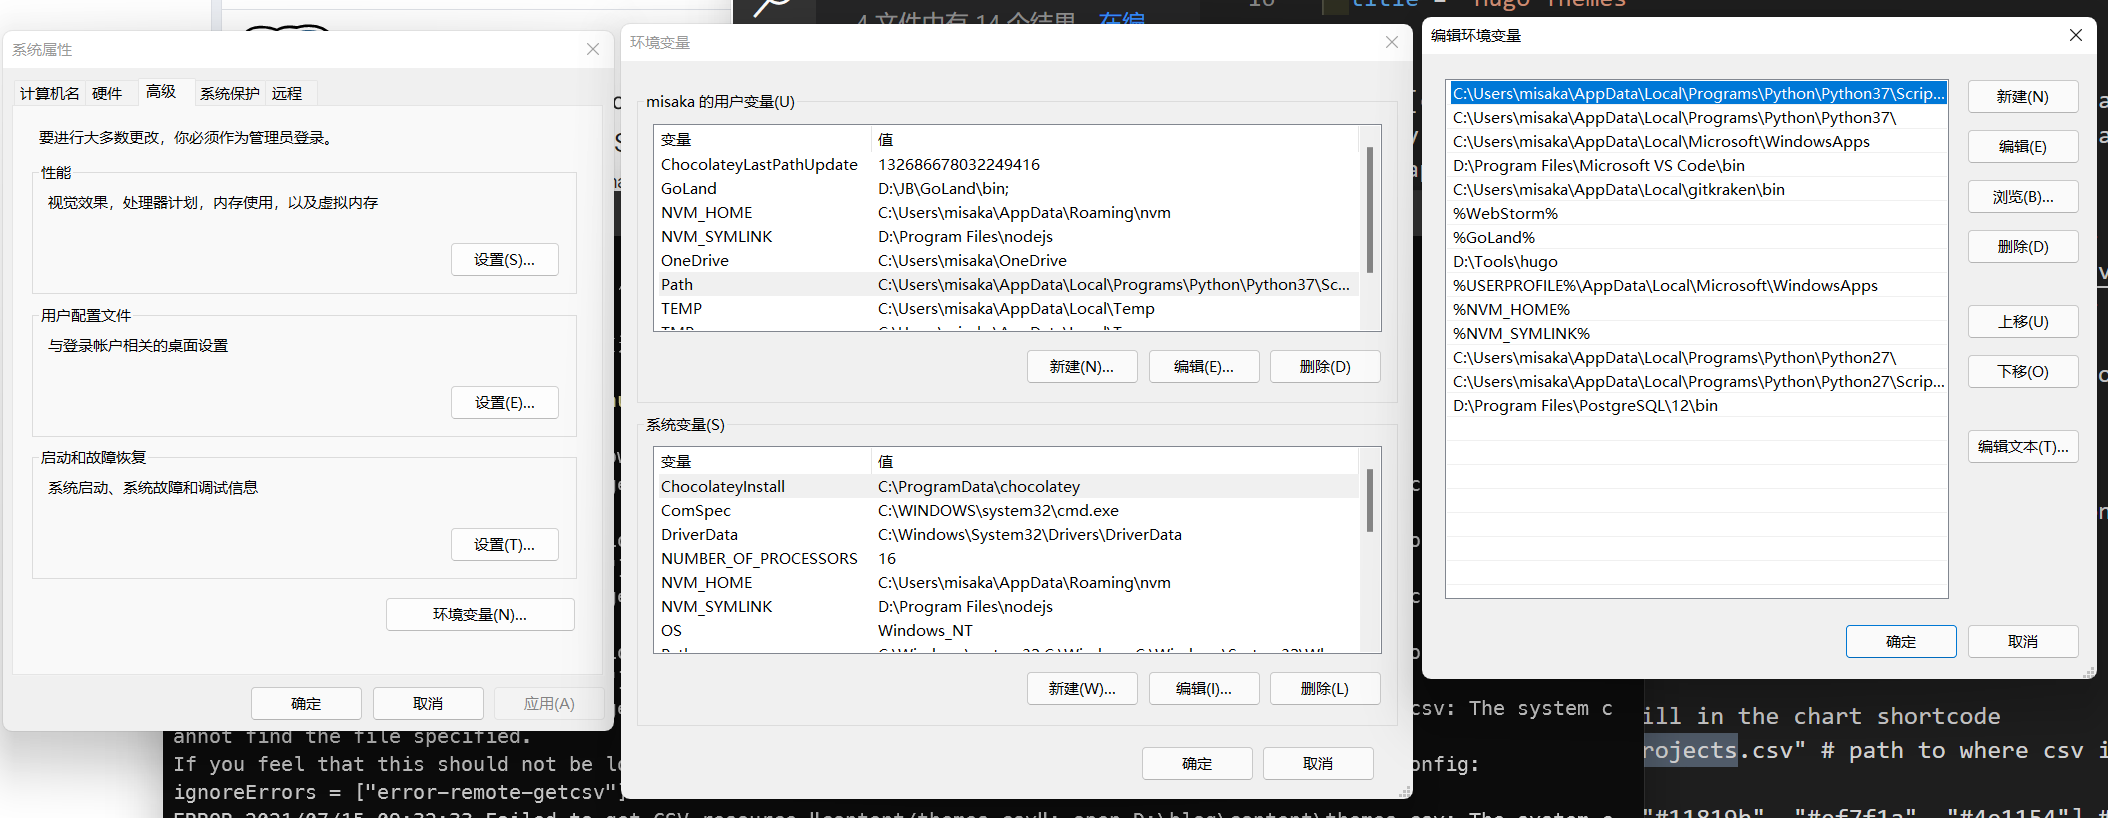Select OneDrive user variable row
The width and height of the screenshot is (2108, 818).
1006,261
